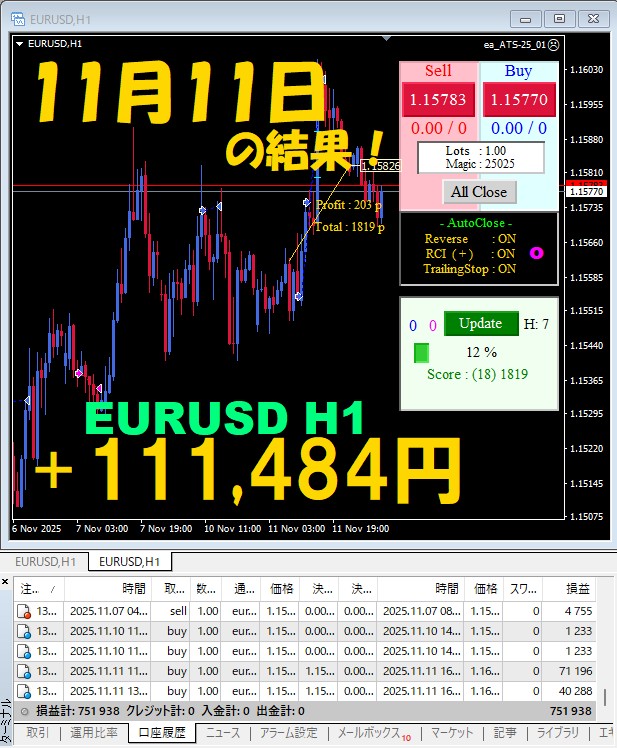Click the buy order icon in 71 196 profit row
This screenshot has width=617, height=748.
[x=24, y=671]
